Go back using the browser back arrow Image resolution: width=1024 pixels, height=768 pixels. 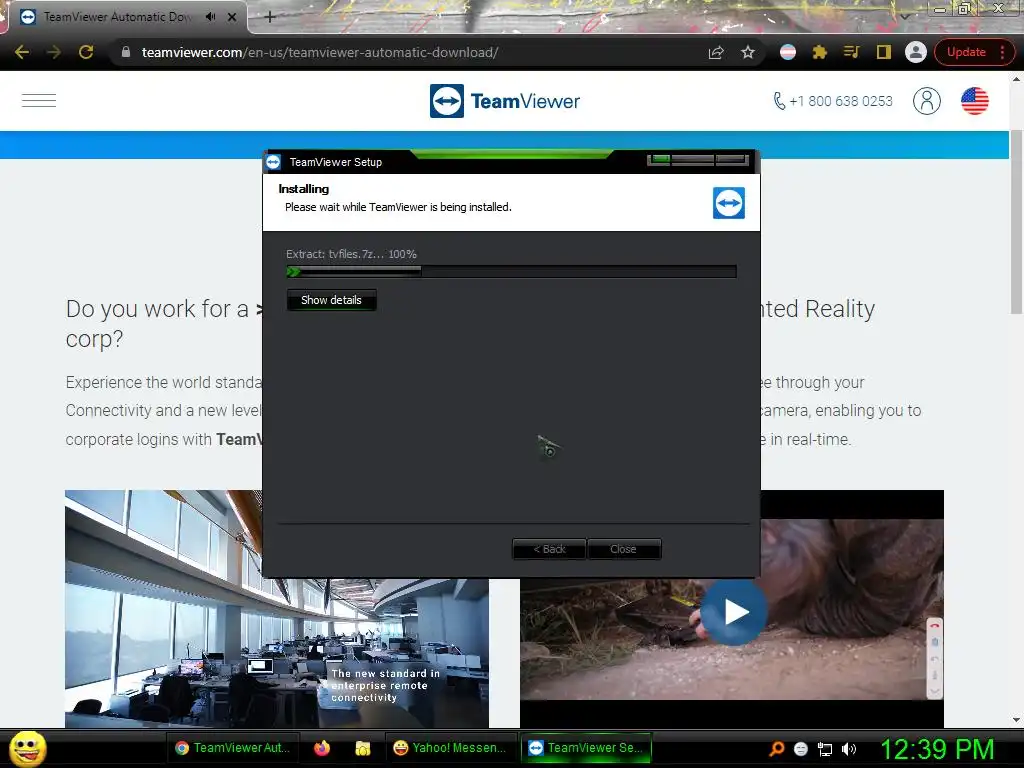[22, 52]
